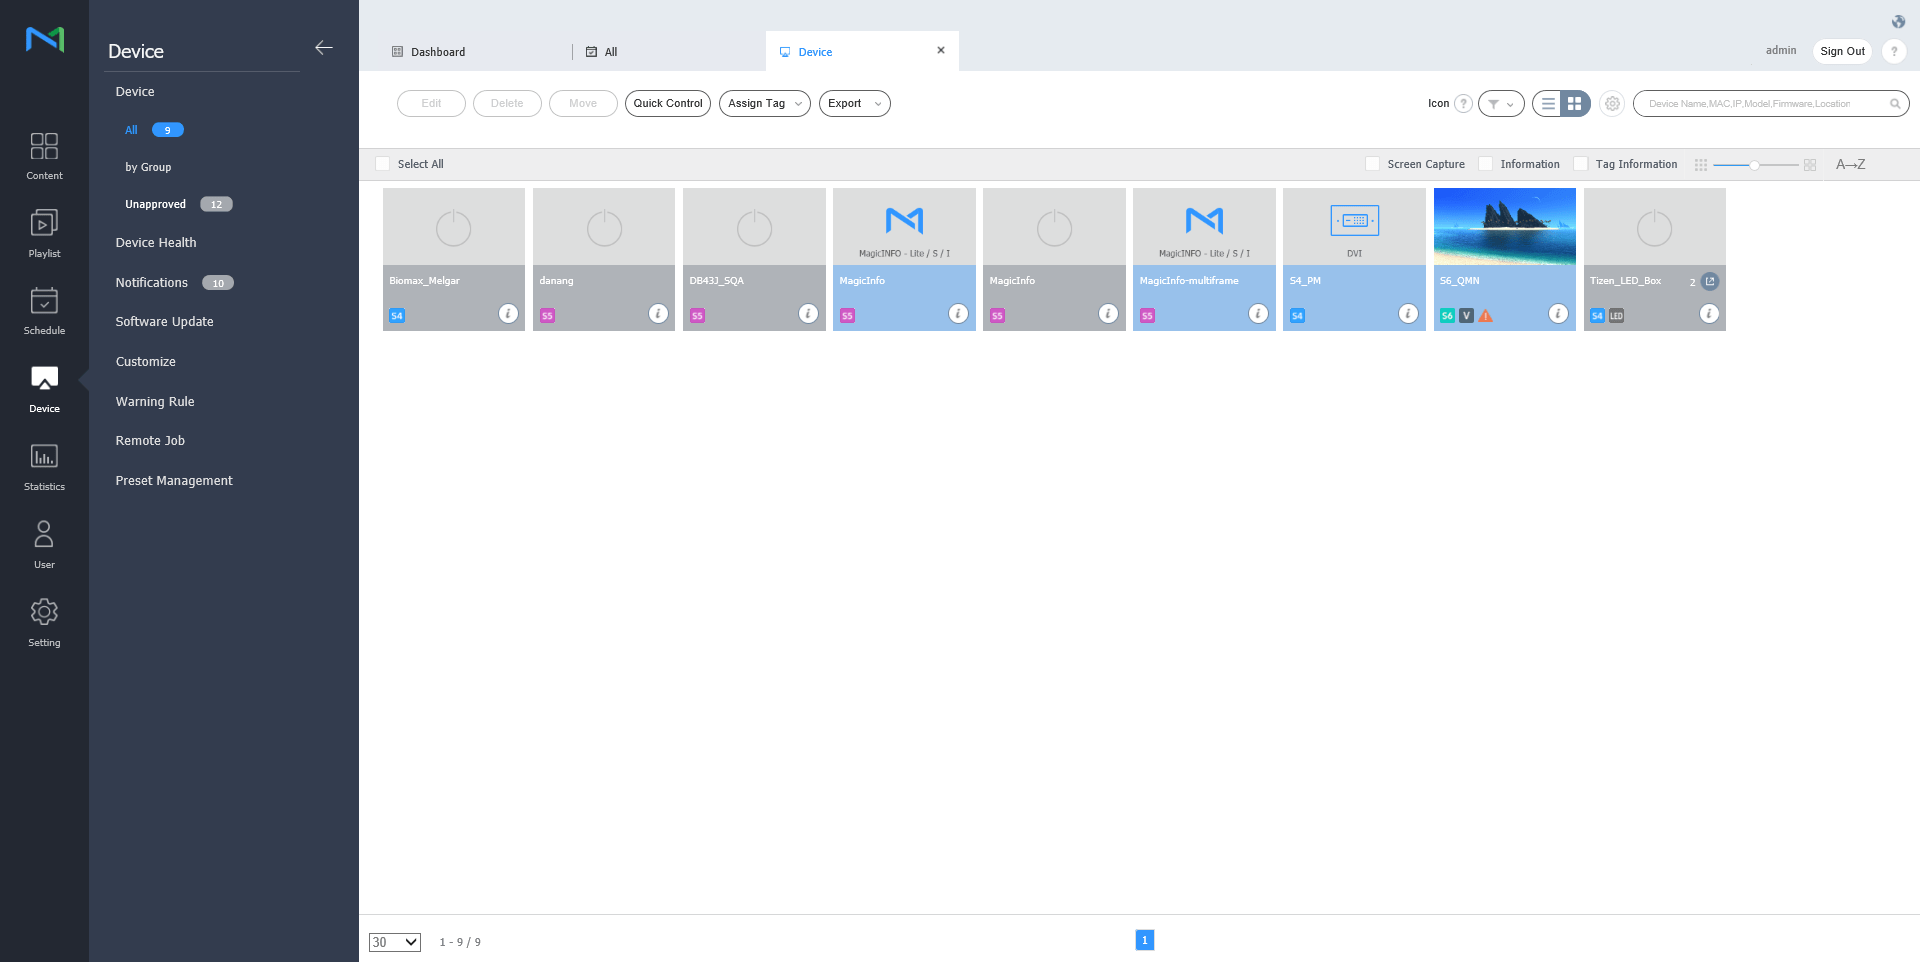This screenshot has height=962, width=1920.
Task: Open the page size dropdown showing 30
Action: click(395, 942)
